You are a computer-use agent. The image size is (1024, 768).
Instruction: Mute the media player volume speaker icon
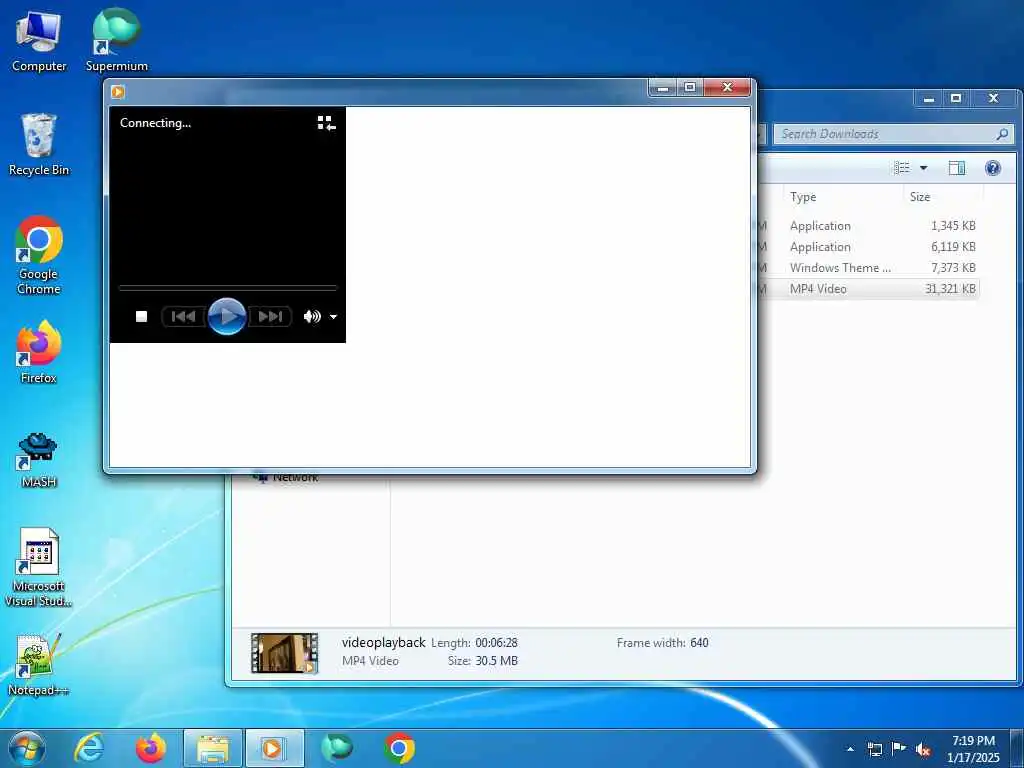coord(312,317)
